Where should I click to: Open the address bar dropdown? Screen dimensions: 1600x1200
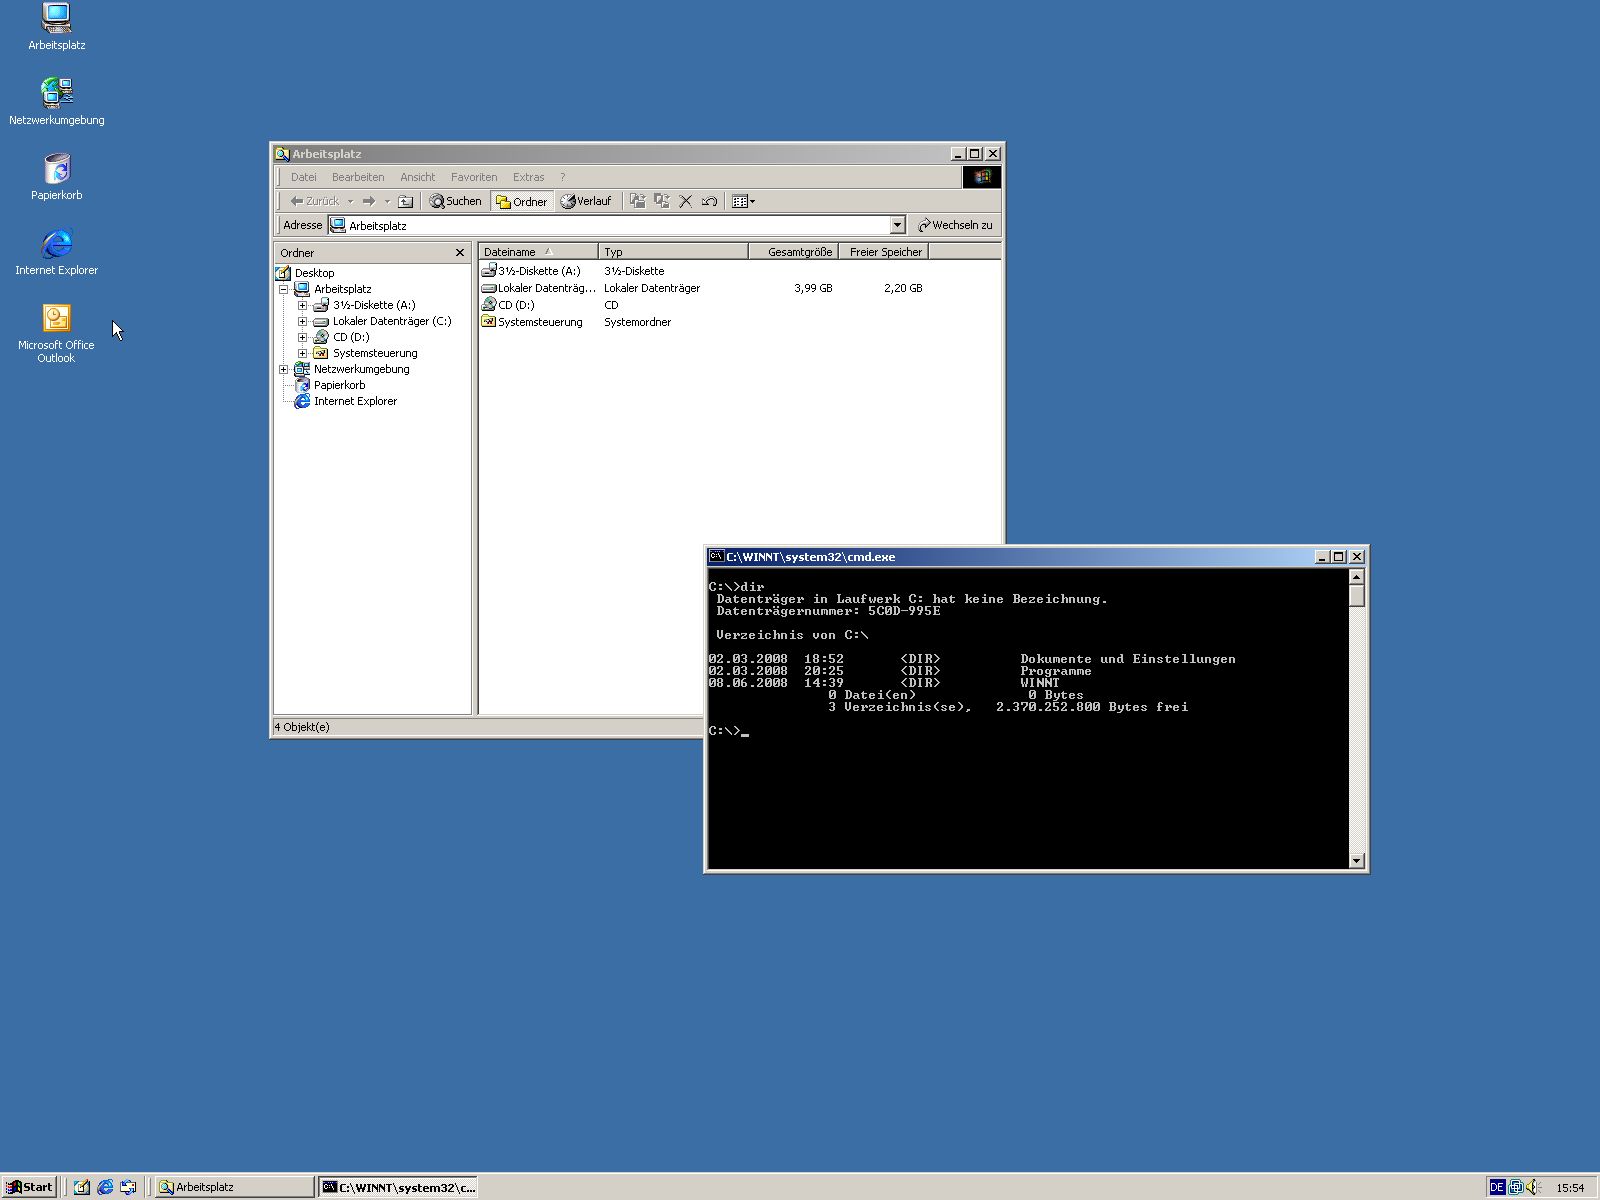897,225
